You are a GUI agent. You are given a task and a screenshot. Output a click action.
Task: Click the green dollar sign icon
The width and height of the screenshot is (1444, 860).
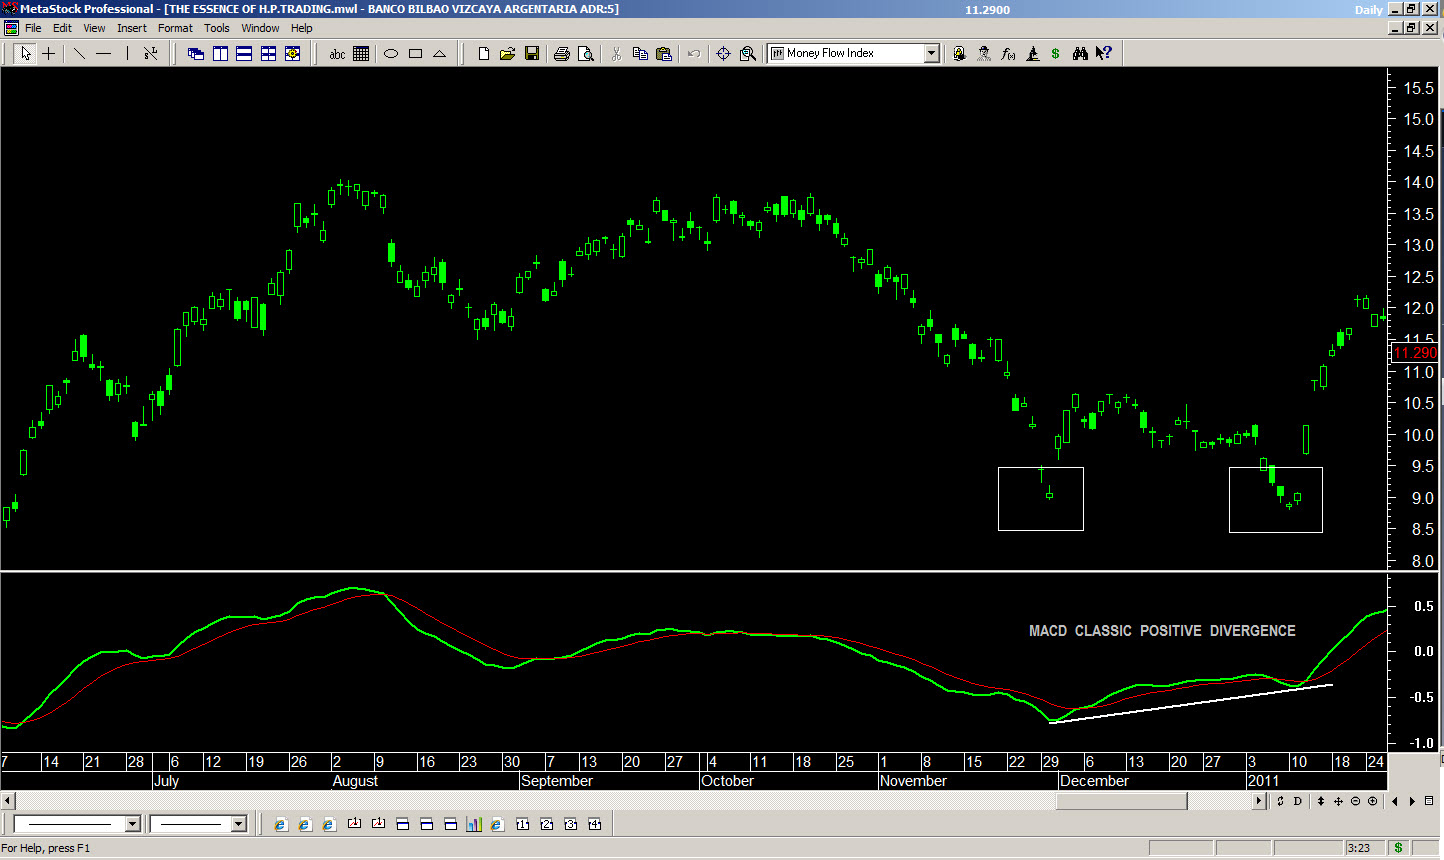coord(1055,54)
